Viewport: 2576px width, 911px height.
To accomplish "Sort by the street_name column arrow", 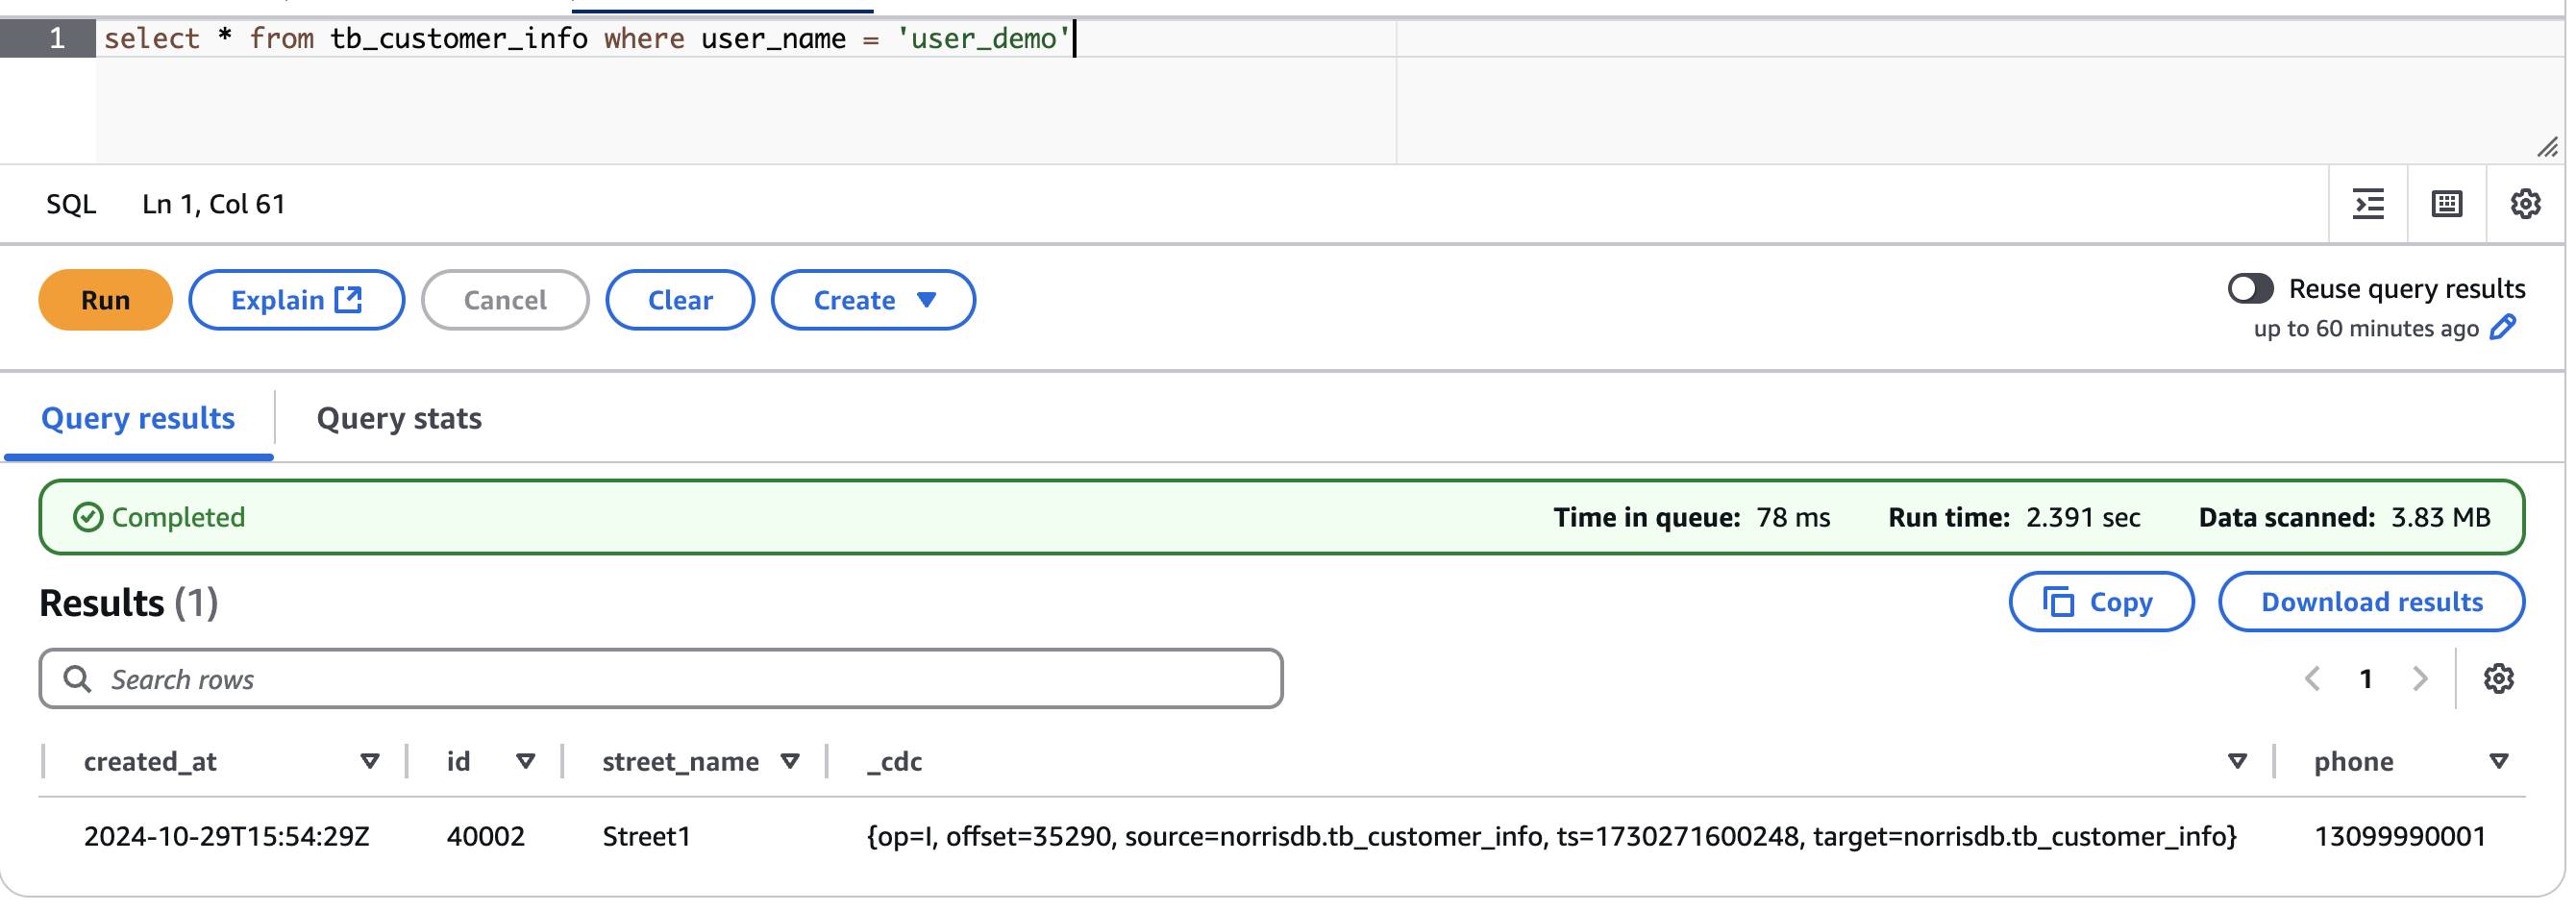I will coord(789,762).
